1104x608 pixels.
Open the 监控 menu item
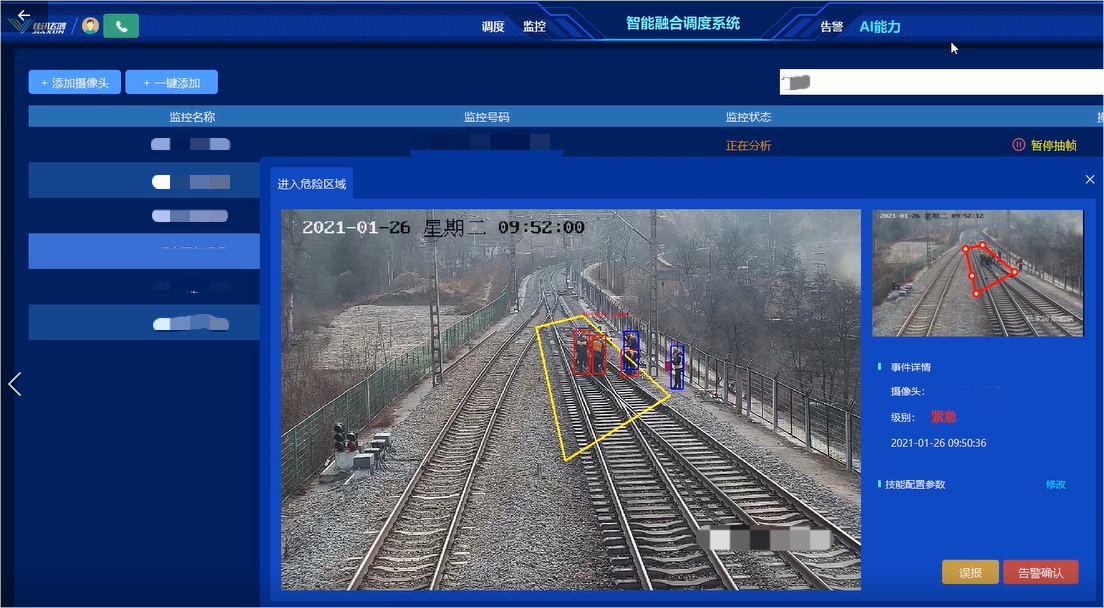pyautogui.click(x=534, y=27)
